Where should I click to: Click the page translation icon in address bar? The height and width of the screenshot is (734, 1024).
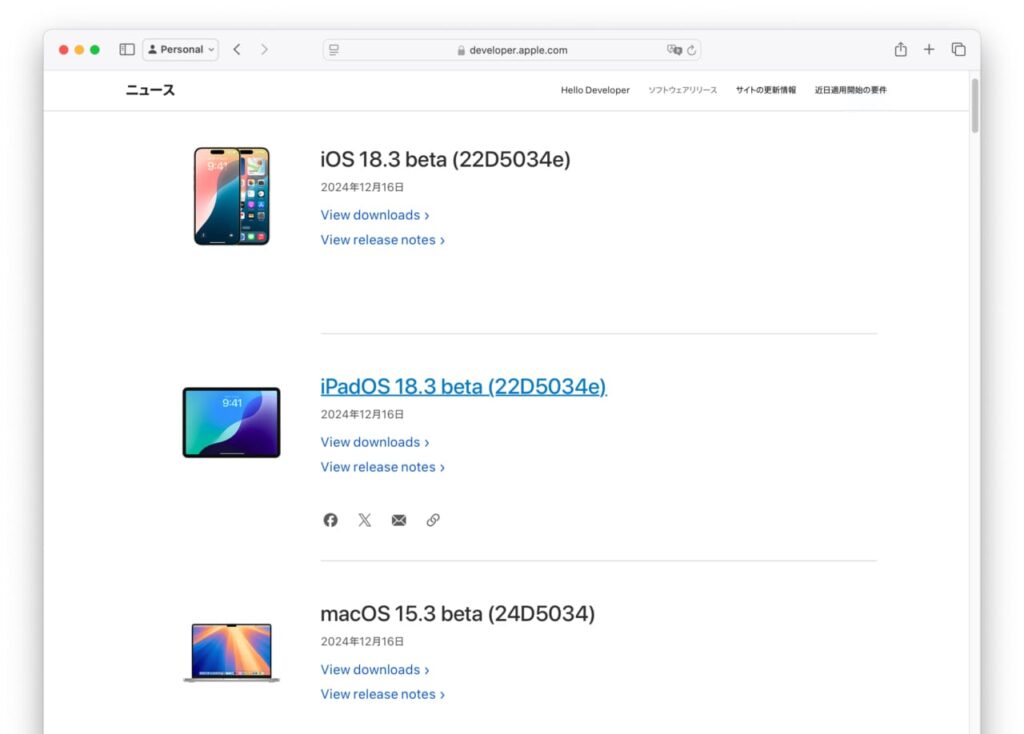[x=672, y=49]
